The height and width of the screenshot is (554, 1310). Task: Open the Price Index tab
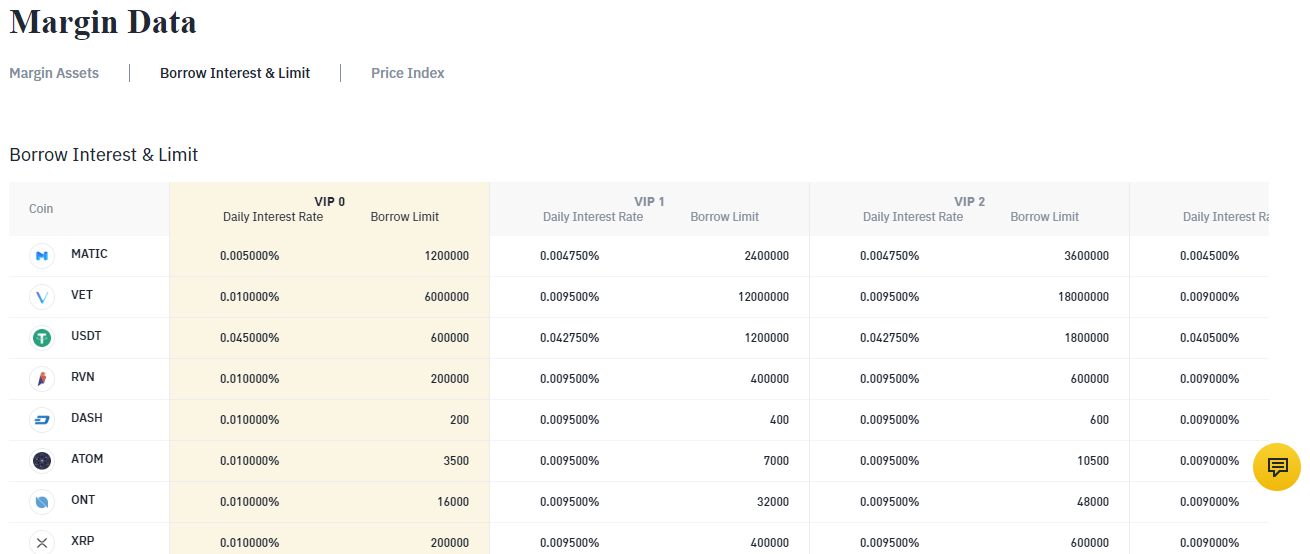coord(407,73)
